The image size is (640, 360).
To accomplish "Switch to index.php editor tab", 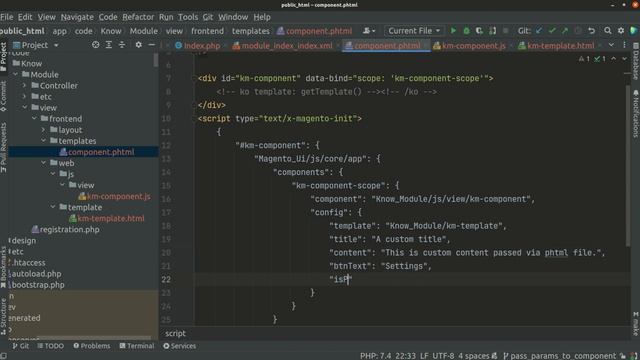I will 198,46.
